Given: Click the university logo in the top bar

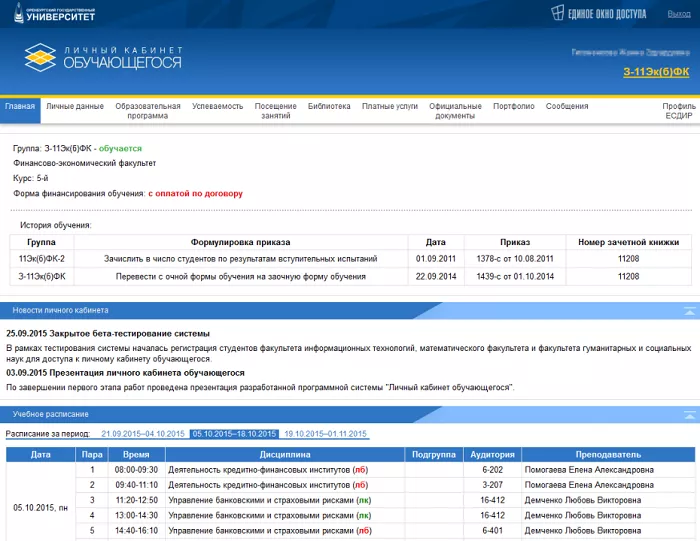Looking at the screenshot, I should point(57,13).
